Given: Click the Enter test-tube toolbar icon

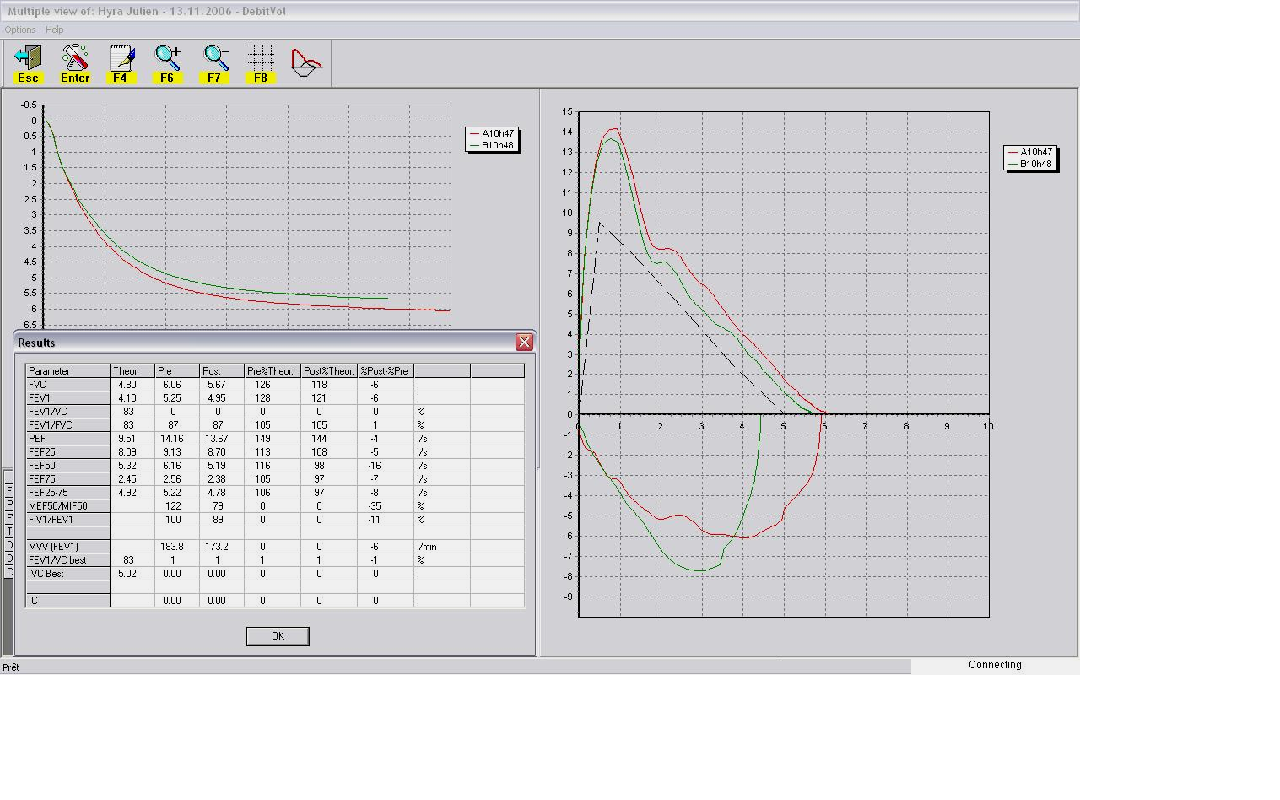Looking at the screenshot, I should (75, 63).
